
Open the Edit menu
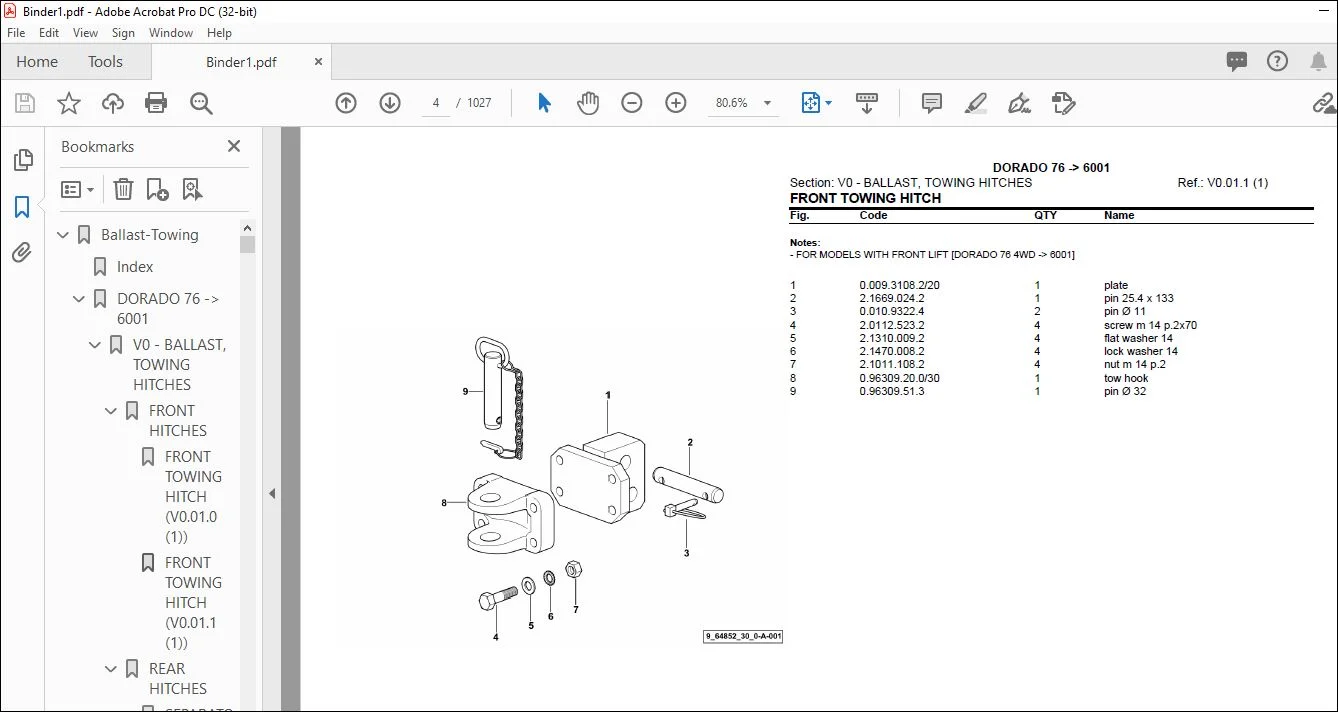(49, 33)
